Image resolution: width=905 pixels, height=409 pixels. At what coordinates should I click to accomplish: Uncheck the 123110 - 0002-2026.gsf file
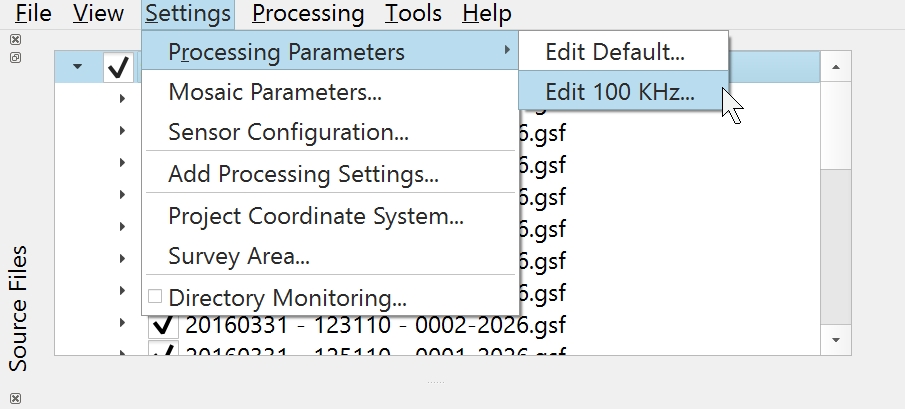[x=163, y=326]
